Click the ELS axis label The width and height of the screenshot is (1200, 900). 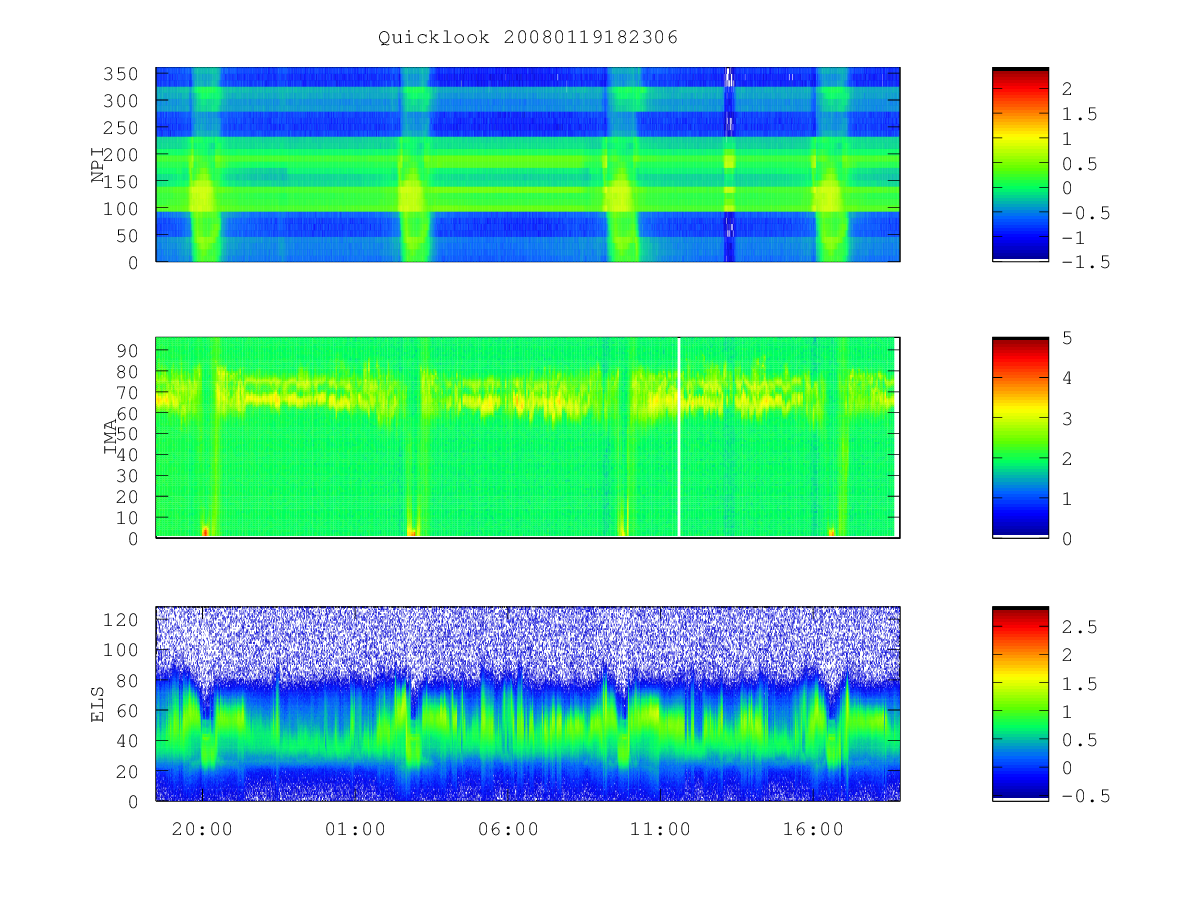(98, 703)
